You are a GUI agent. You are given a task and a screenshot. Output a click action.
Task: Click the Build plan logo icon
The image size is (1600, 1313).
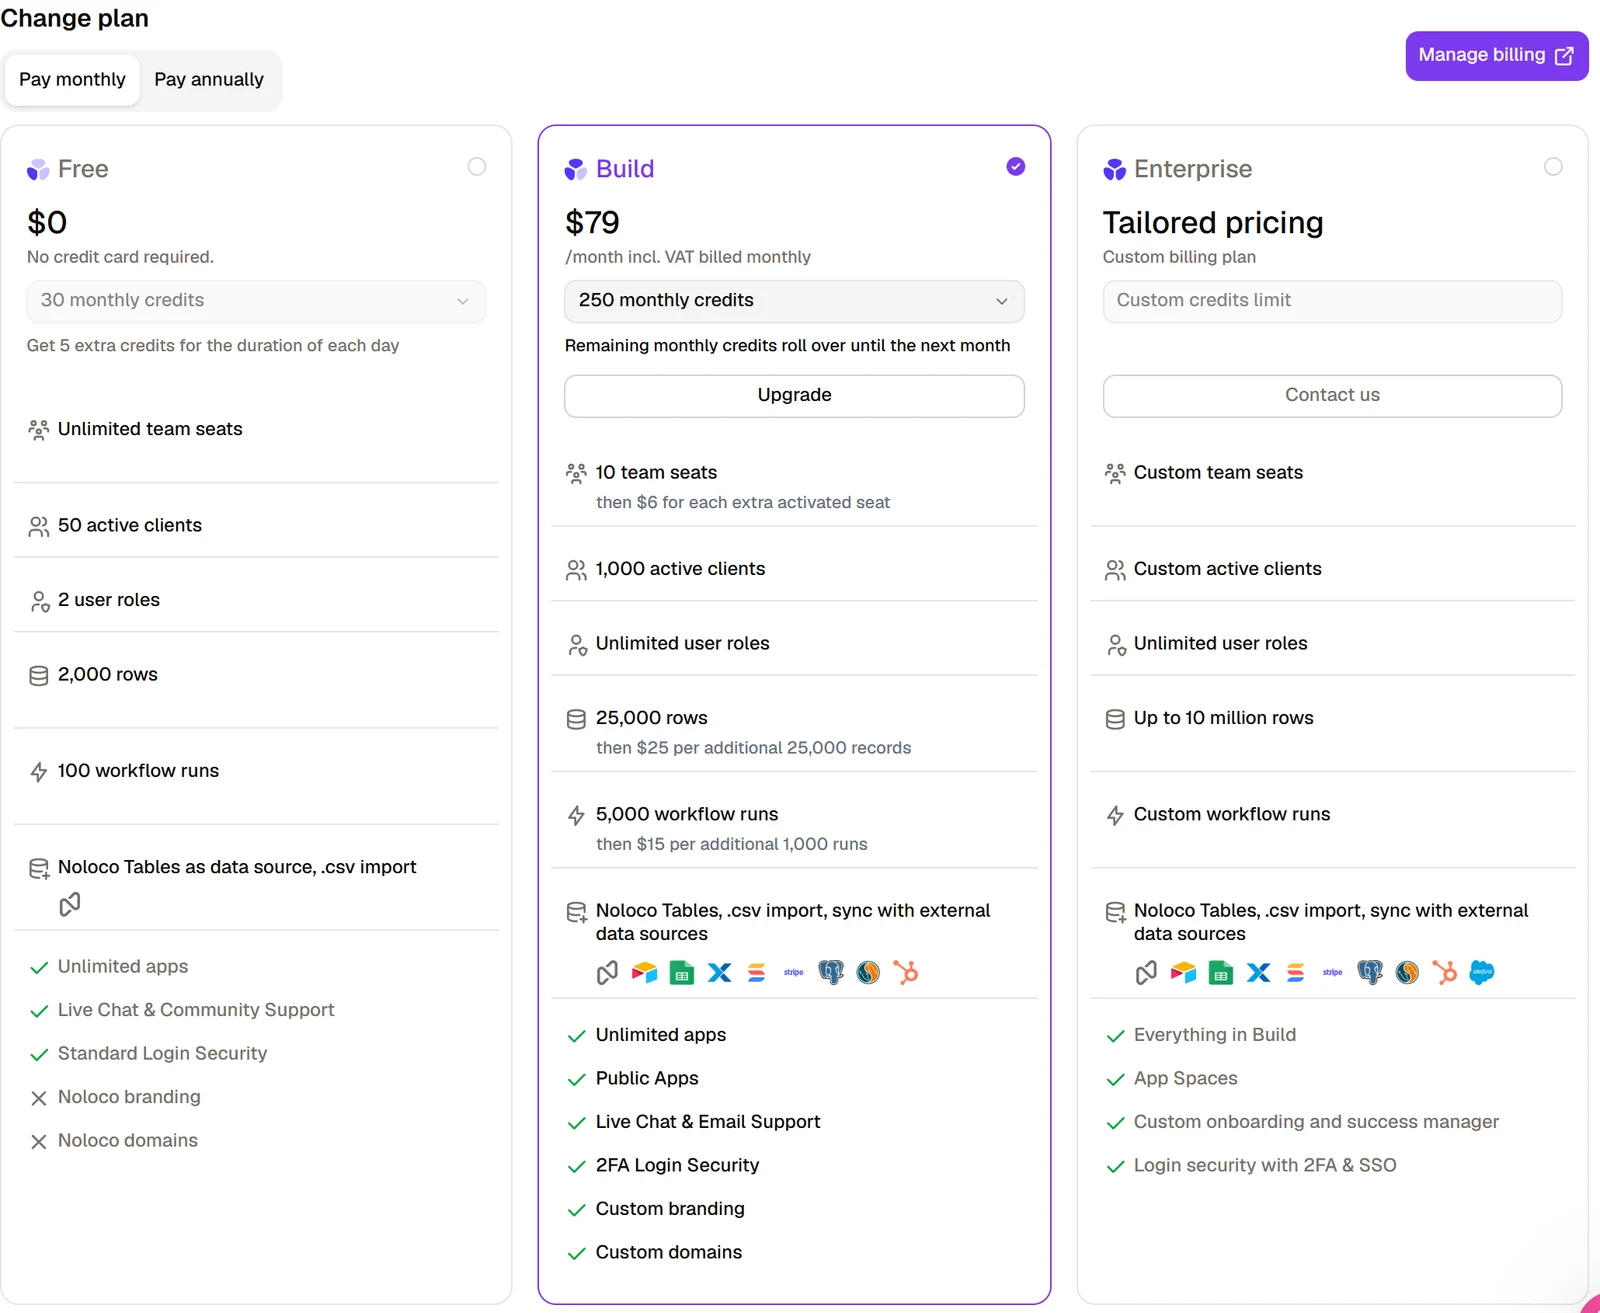coord(576,170)
